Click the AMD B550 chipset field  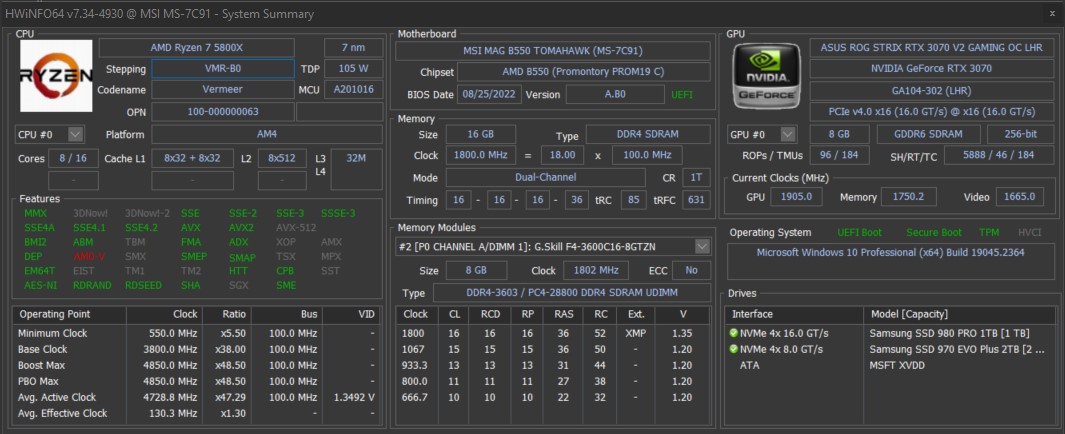click(583, 72)
